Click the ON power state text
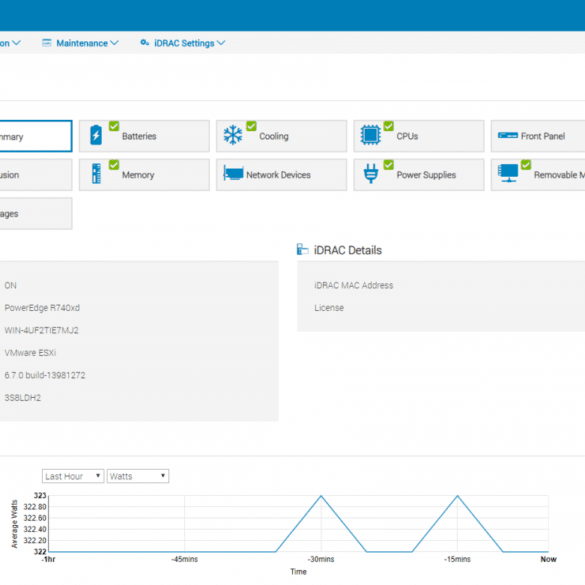585x585 pixels. [x=10, y=285]
